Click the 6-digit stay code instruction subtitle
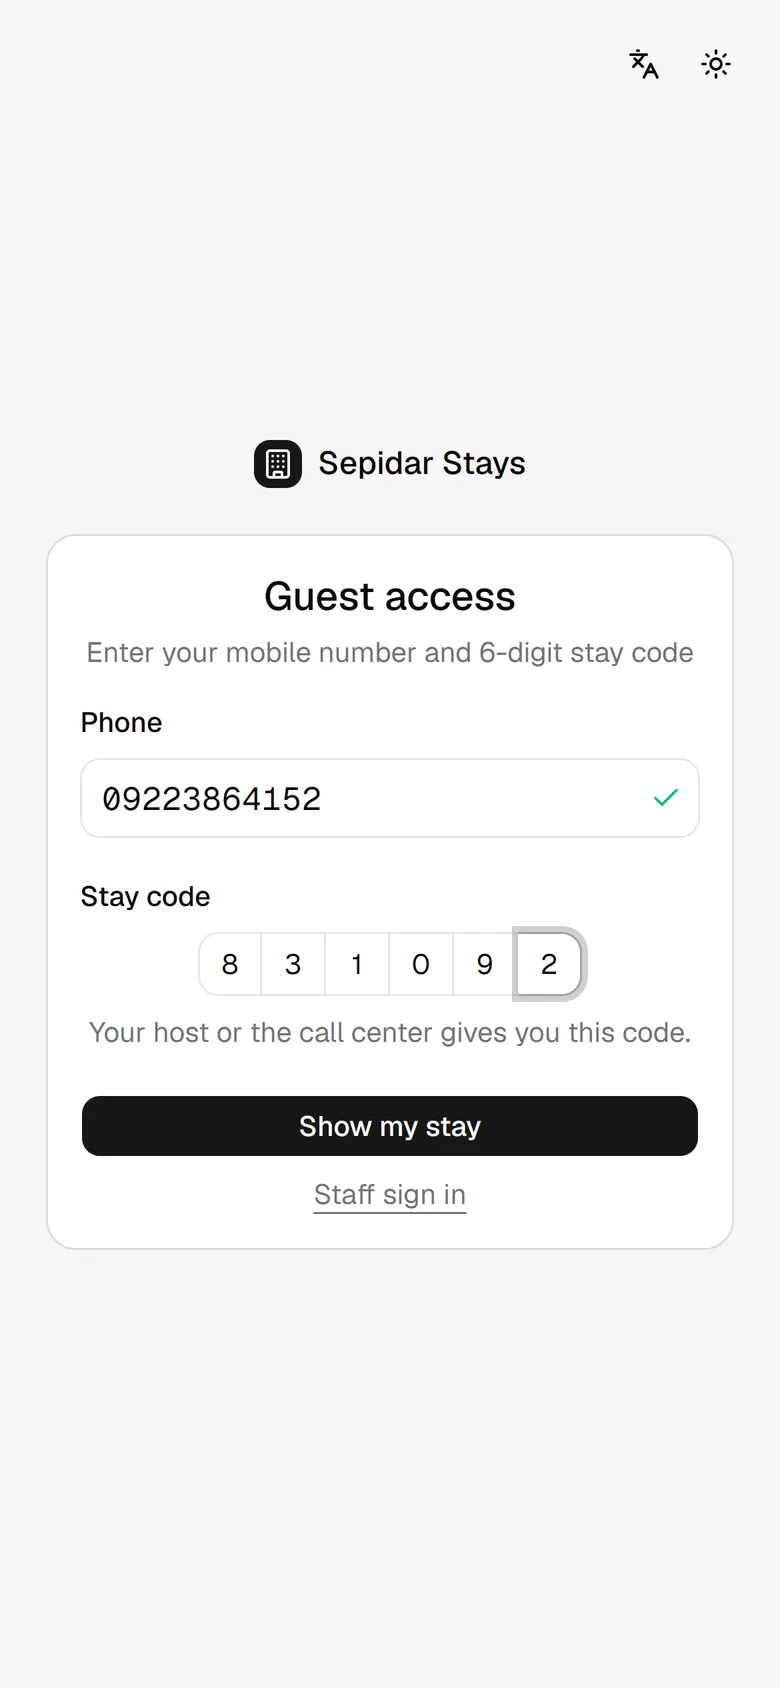The width and height of the screenshot is (780, 1688). coord(390,653)
